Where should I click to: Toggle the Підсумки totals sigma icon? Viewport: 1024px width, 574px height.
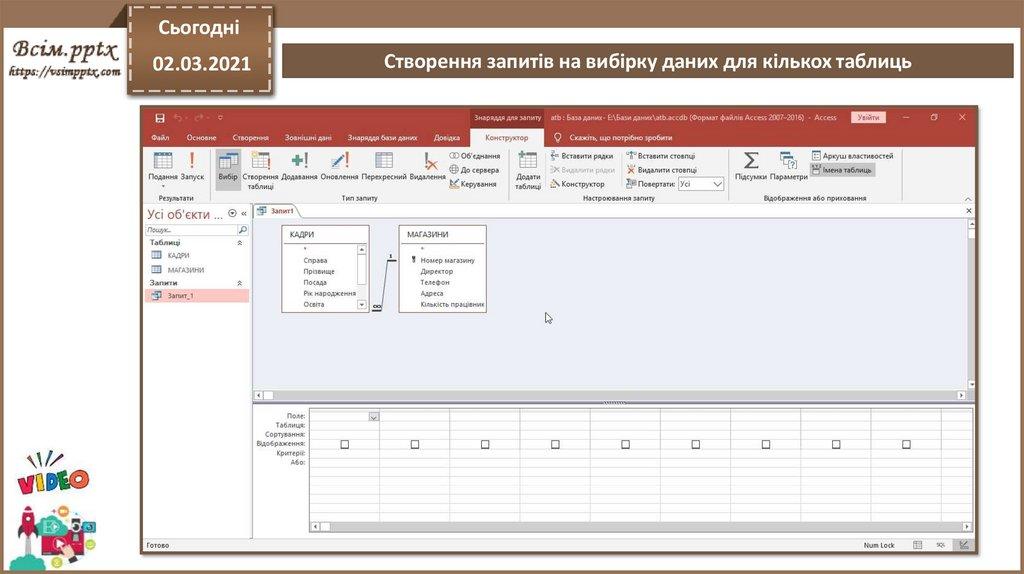click(750, 163)
